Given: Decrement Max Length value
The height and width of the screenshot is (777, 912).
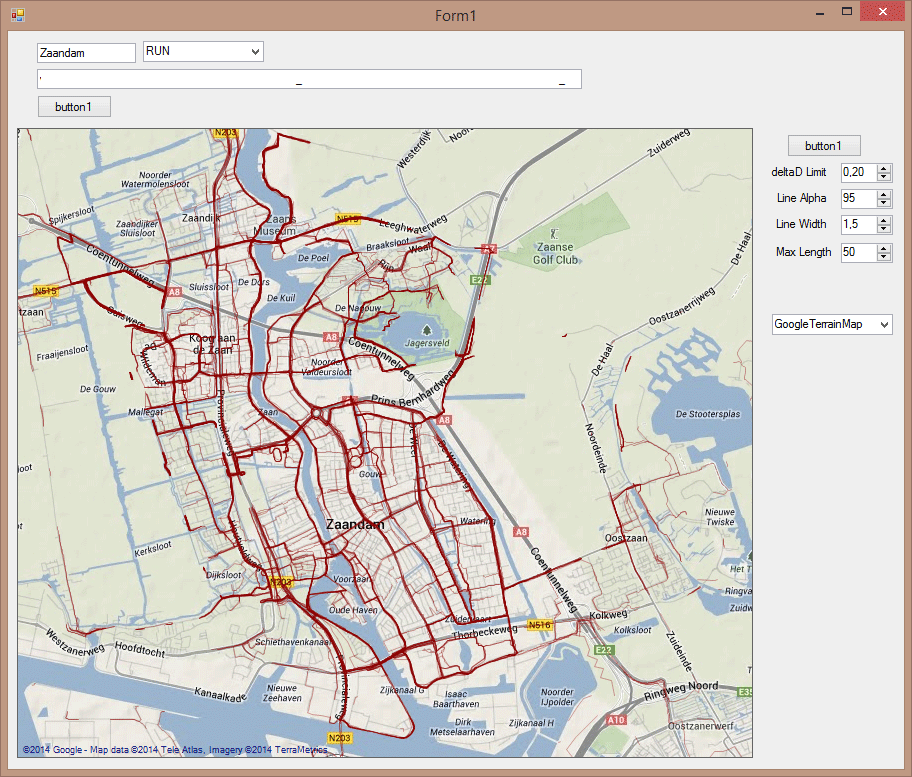Looking at the screenshot, I should coord(883,257).
